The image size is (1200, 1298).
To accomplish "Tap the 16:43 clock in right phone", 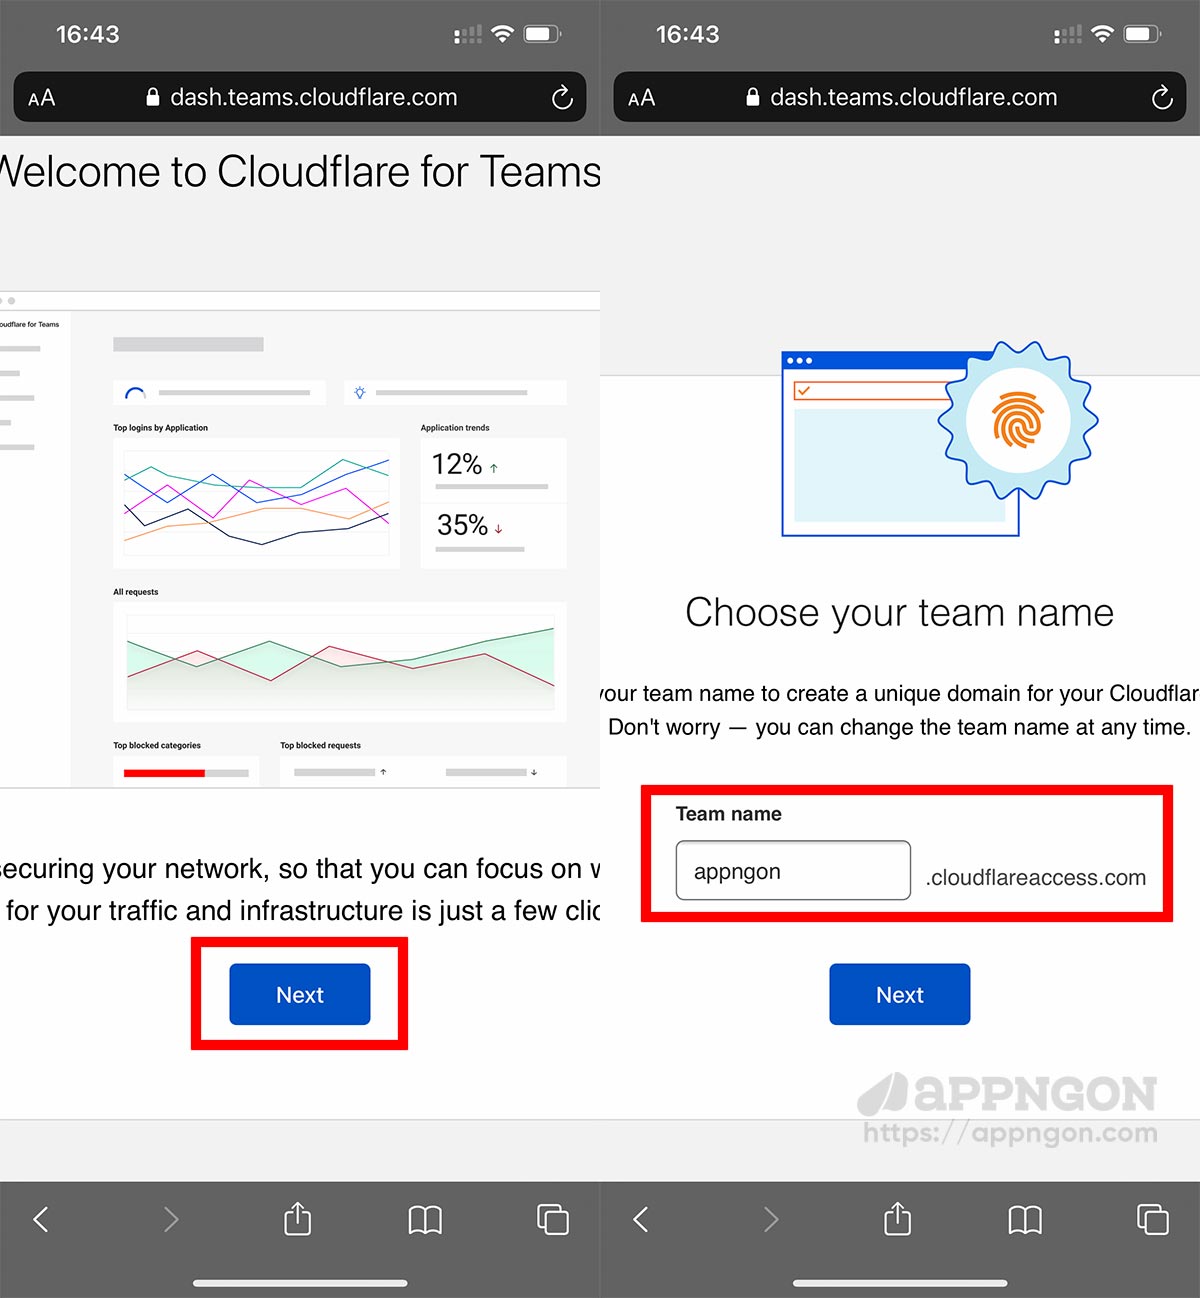I will (x=687, y=34).
